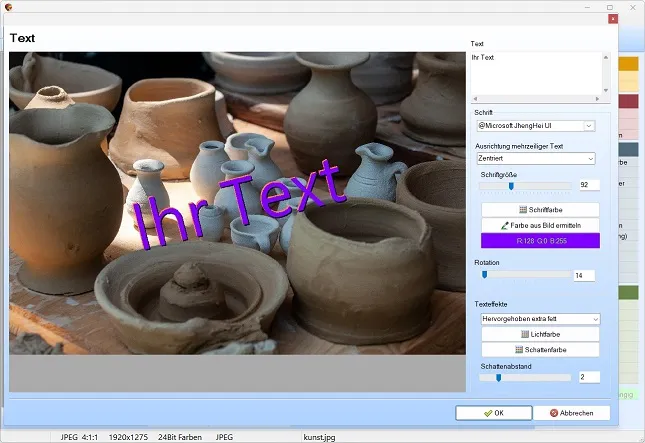Click the text box scroll down arrow

tap(606, 90)
